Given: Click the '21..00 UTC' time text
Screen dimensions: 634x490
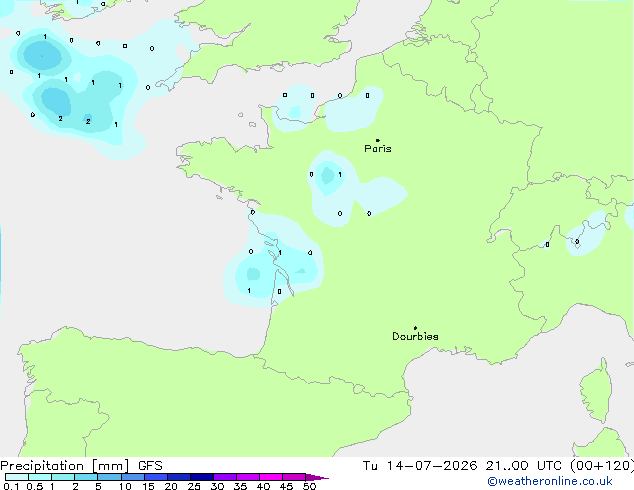Looking at the screenshot, I should pyautogui.click(x=524, y=466).
